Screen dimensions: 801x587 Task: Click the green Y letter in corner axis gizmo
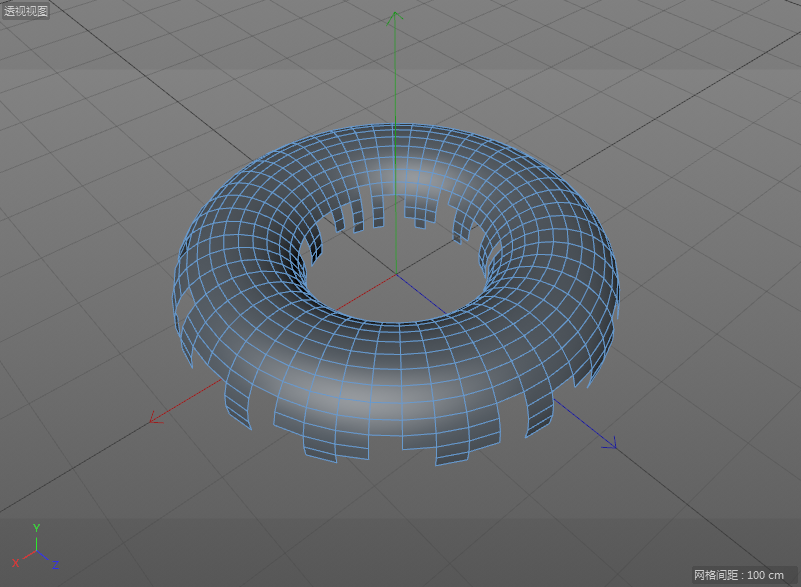36,527
